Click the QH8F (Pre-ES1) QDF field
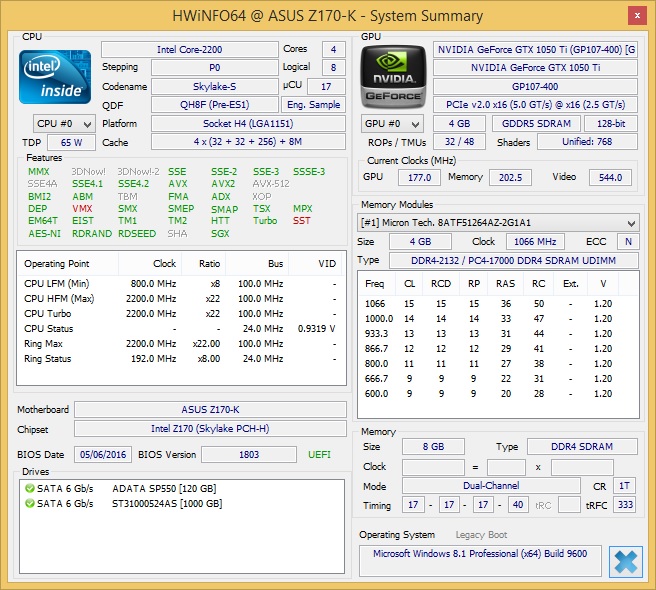This screenshot has width=656, height=590. [215, 105]
